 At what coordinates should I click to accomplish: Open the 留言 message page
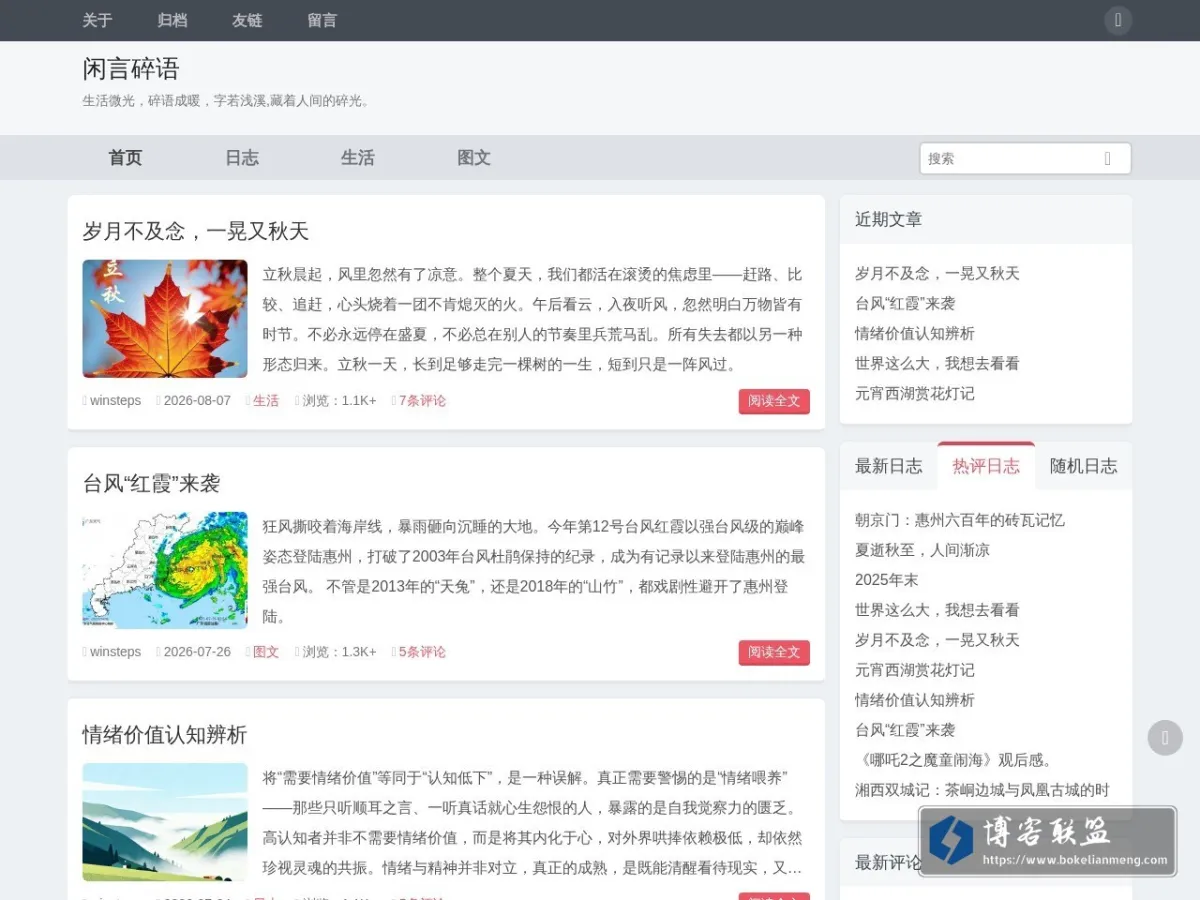(322, 20)
